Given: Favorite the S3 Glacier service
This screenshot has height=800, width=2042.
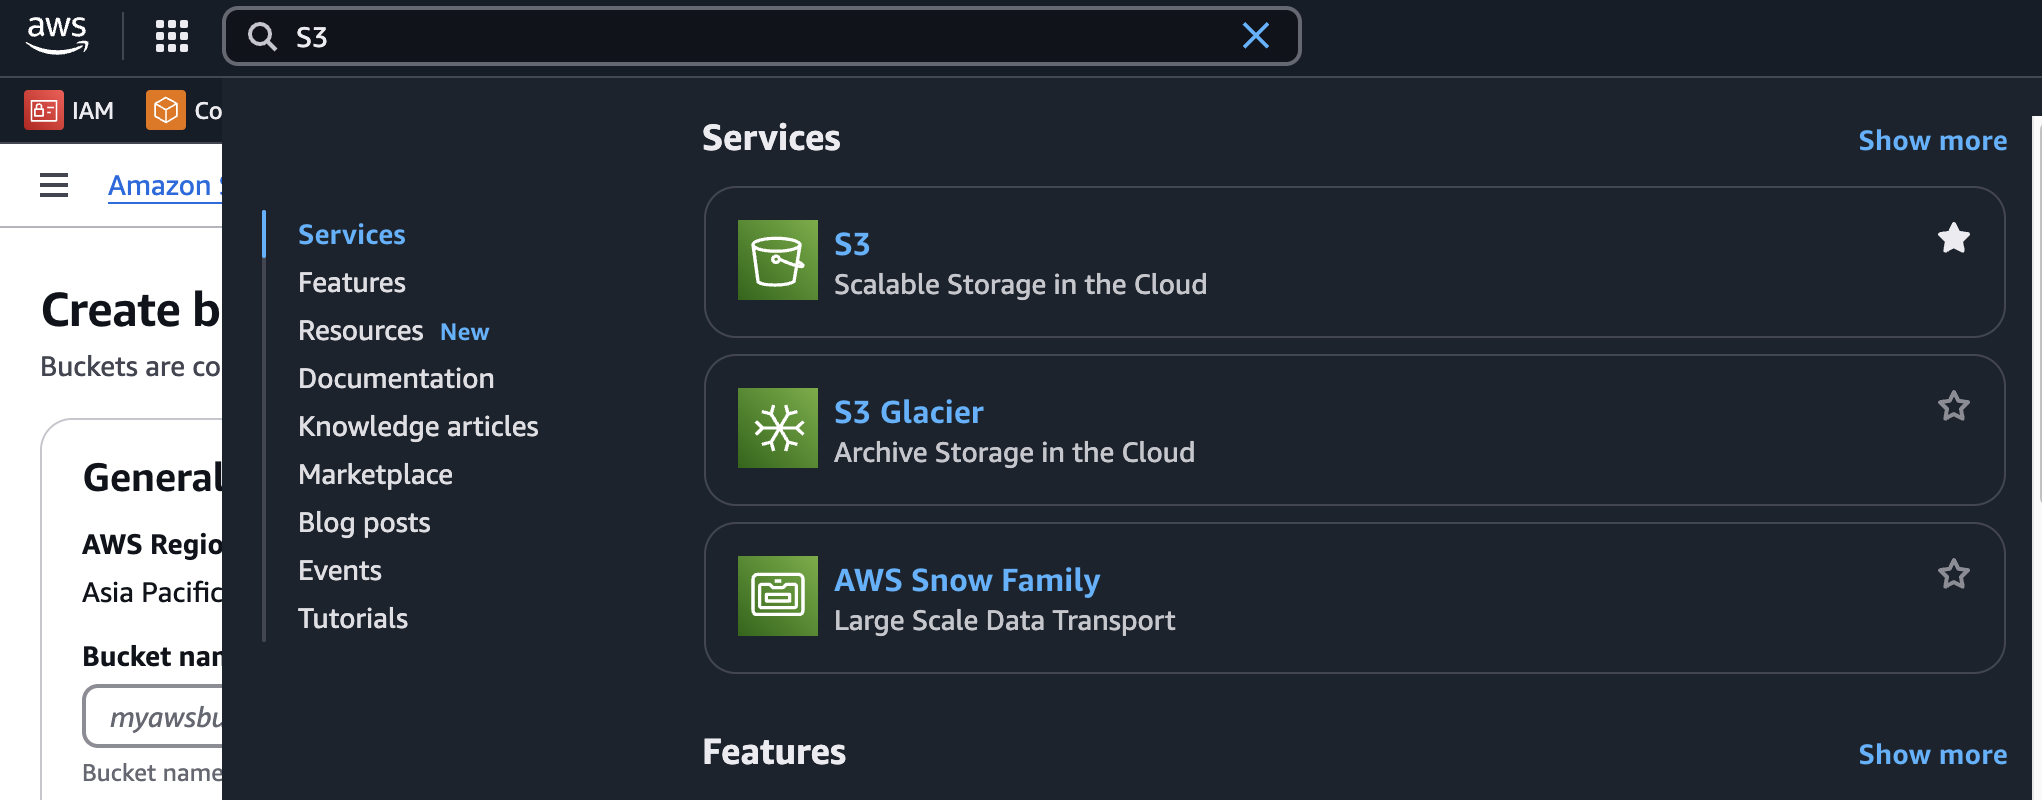Looking at the screenshot, I should coord(1953,406).
